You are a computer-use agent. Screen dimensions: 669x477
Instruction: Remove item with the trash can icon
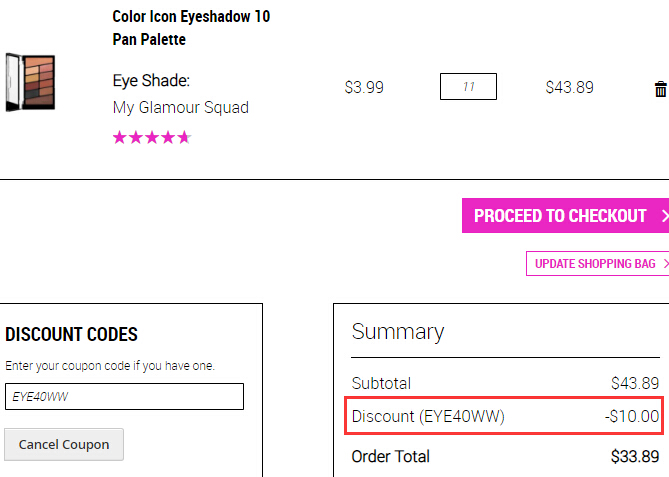point(660,89)
